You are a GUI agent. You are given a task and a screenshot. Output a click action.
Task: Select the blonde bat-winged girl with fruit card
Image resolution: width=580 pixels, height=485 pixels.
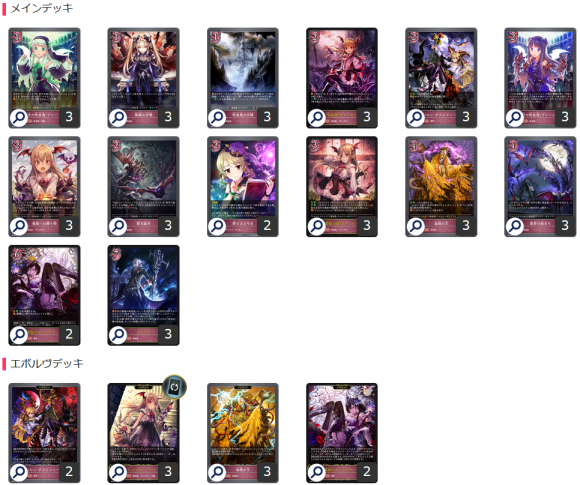pos(44,186)
